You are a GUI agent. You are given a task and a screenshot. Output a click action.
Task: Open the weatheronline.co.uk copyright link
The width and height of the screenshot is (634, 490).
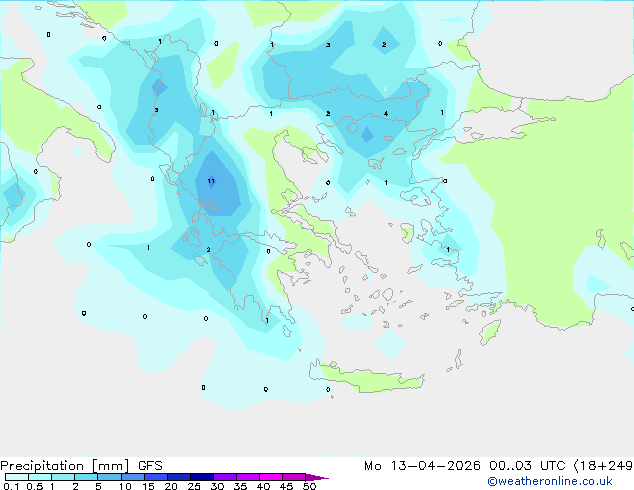click(x=550, y=481)
